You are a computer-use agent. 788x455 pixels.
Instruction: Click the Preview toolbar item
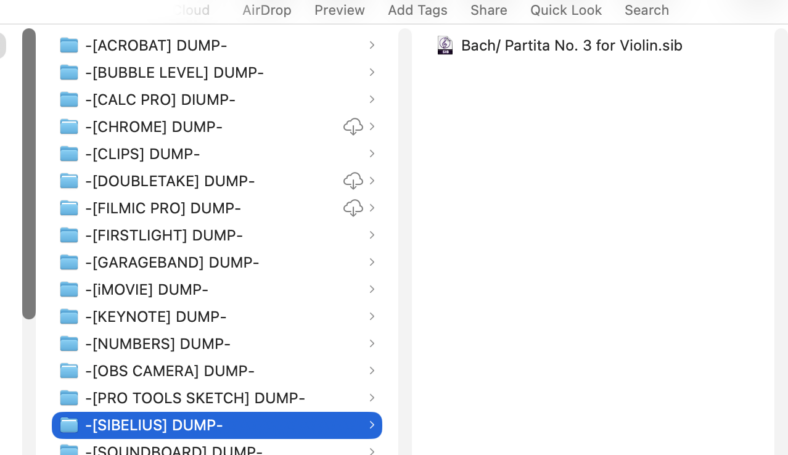click(340, 10)
